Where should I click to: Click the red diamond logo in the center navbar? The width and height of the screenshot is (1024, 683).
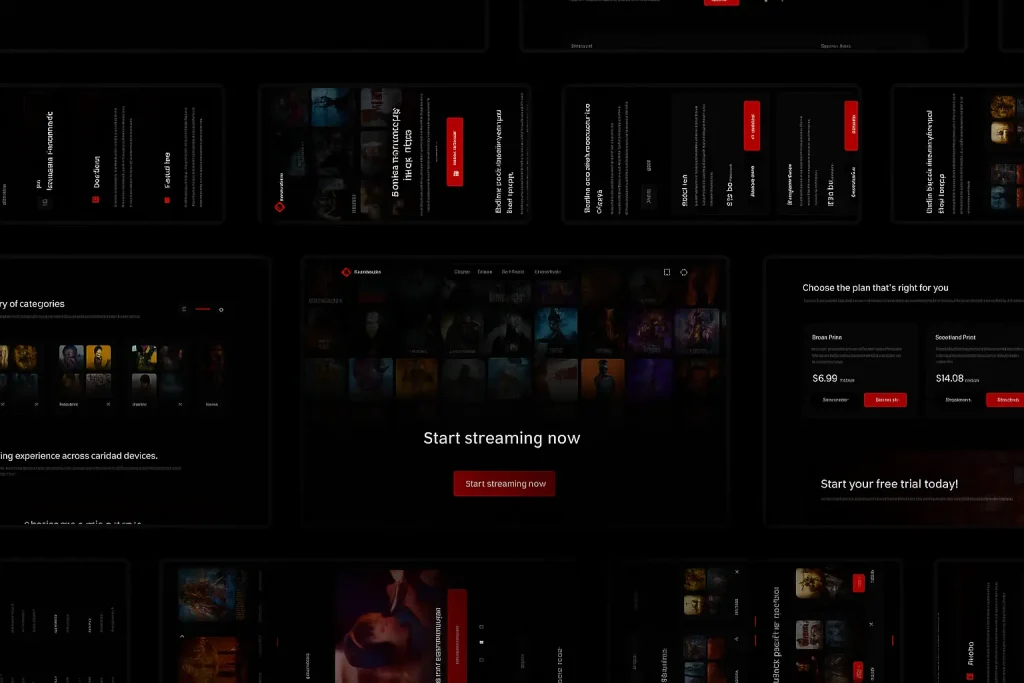(346, 272)
